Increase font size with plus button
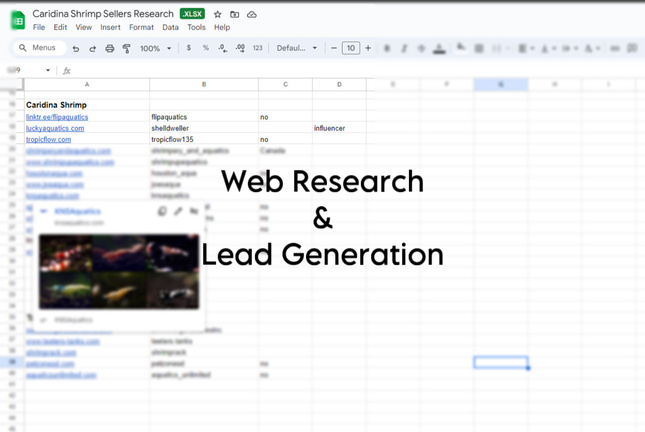 coord(368,48)
